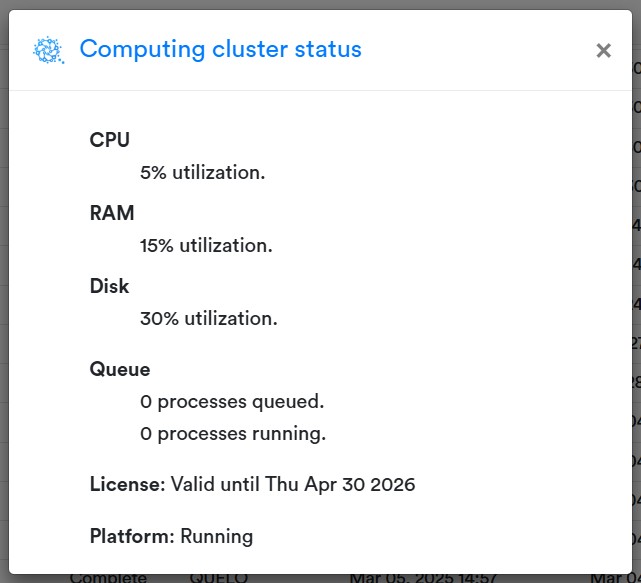Screen dimensions: 641x583
Task: Click the 0 processes running line
Action: [x=233, y=434]
